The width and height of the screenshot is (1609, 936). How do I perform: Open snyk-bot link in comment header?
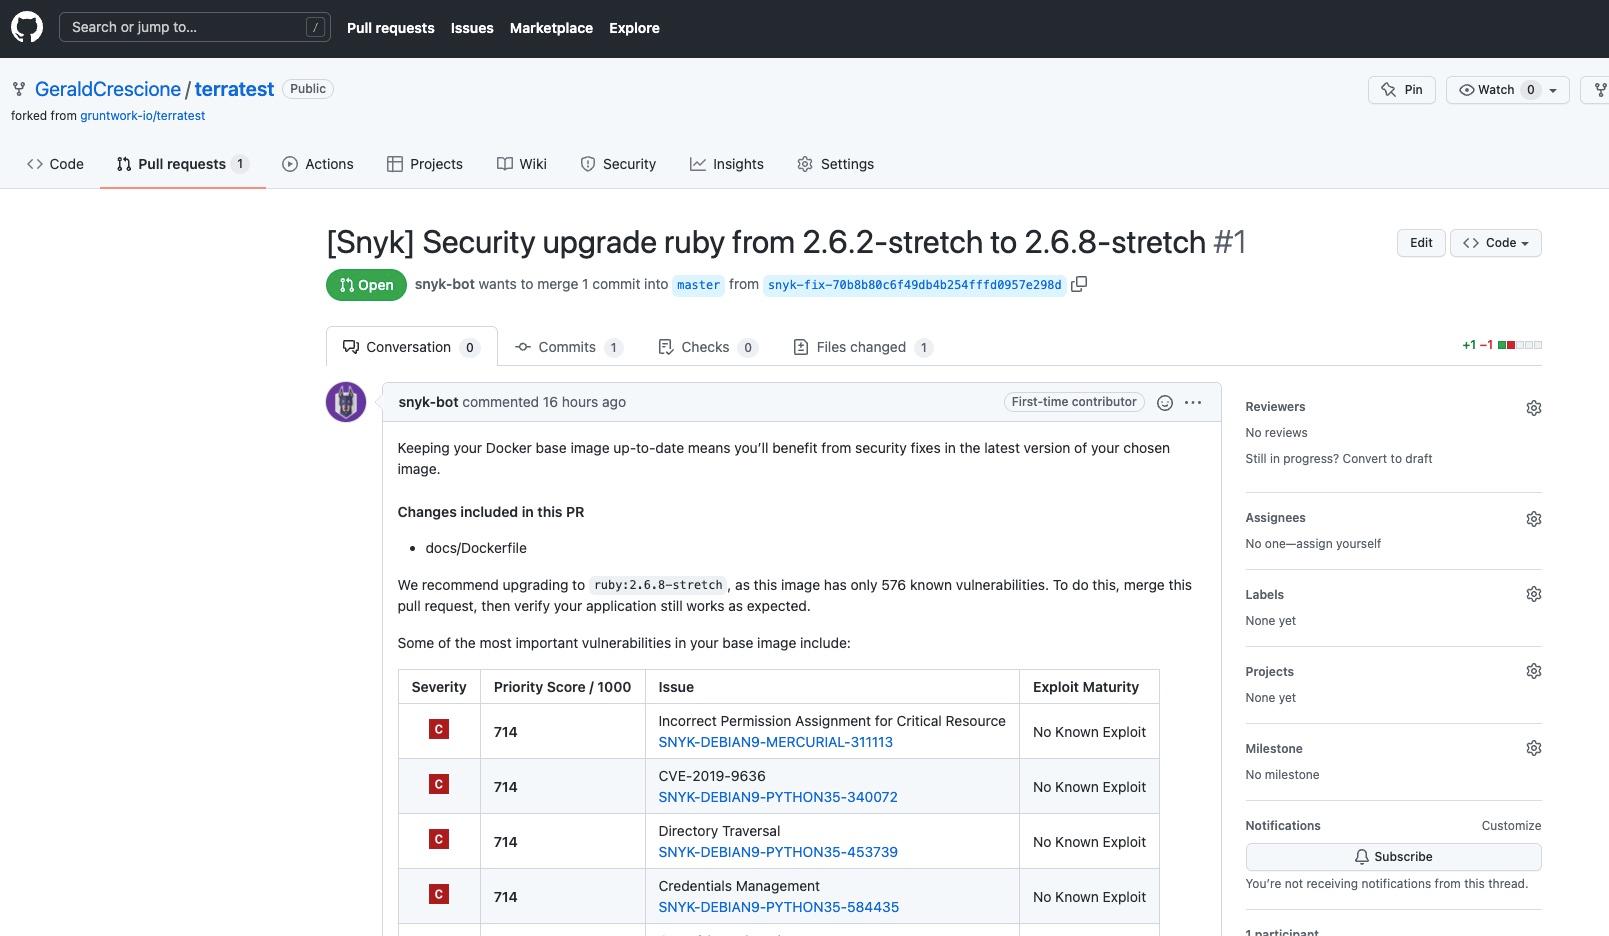[428, 402]
